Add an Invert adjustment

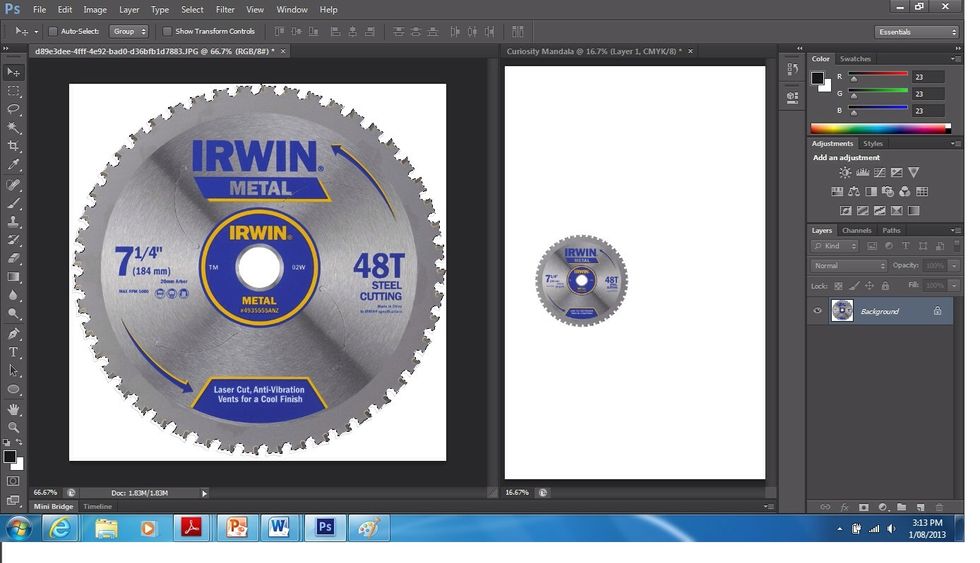pyautogui.click(x=846, y=211)
